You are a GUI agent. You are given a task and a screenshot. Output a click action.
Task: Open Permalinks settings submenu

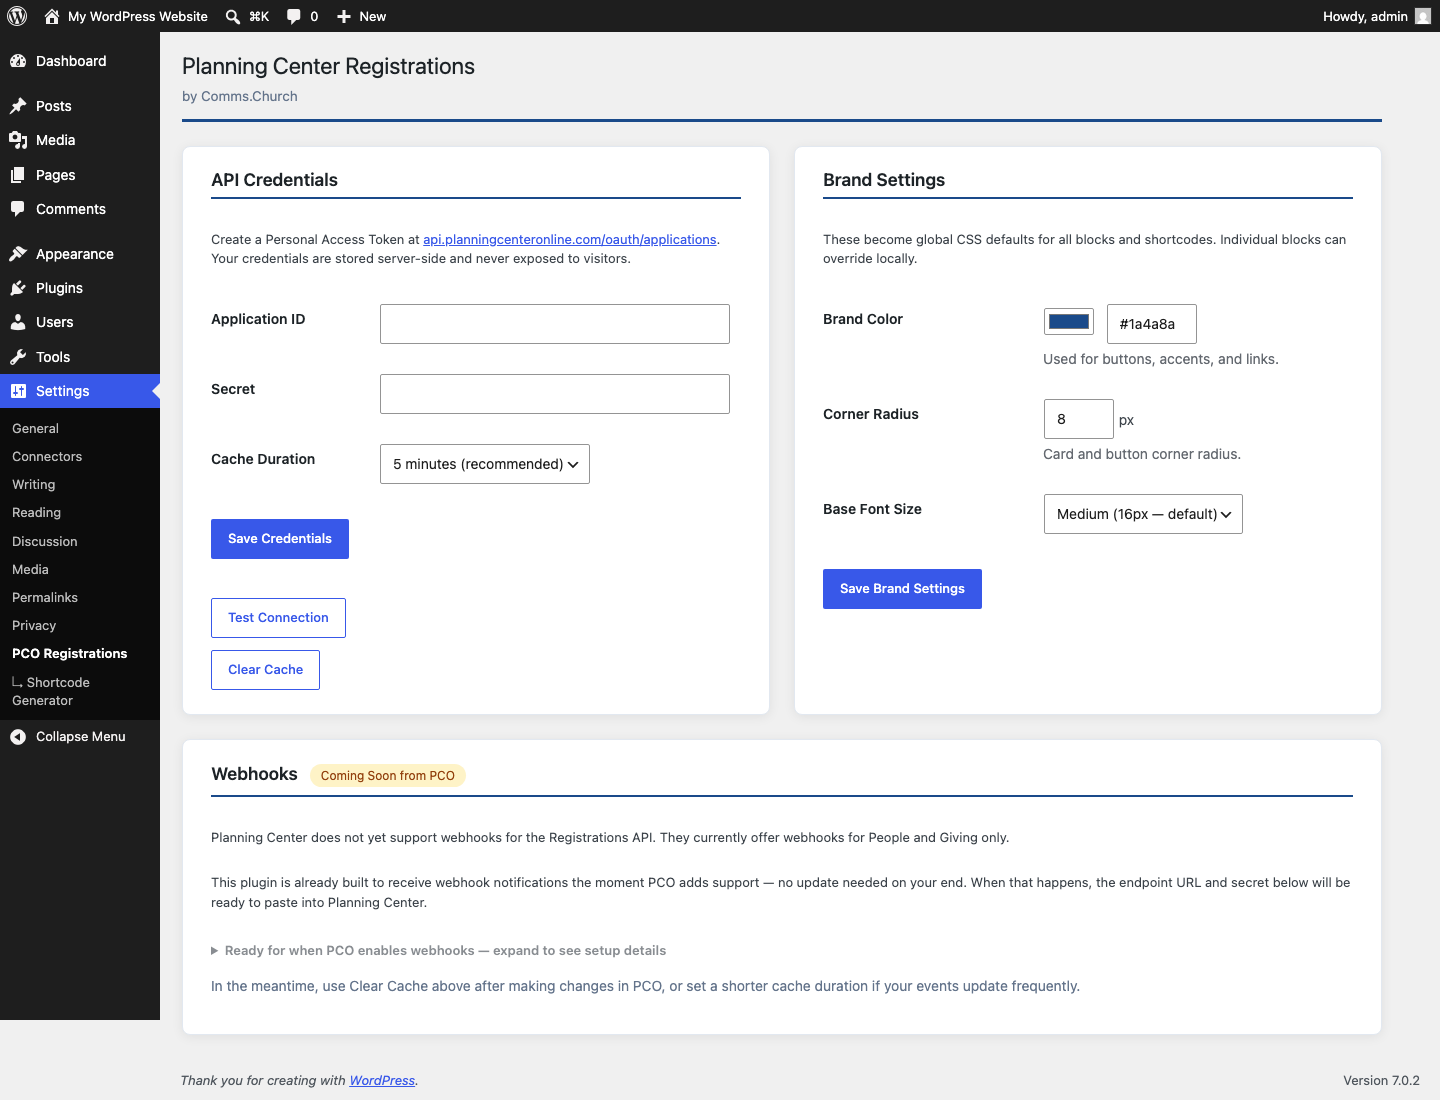(x=45, y=597)
